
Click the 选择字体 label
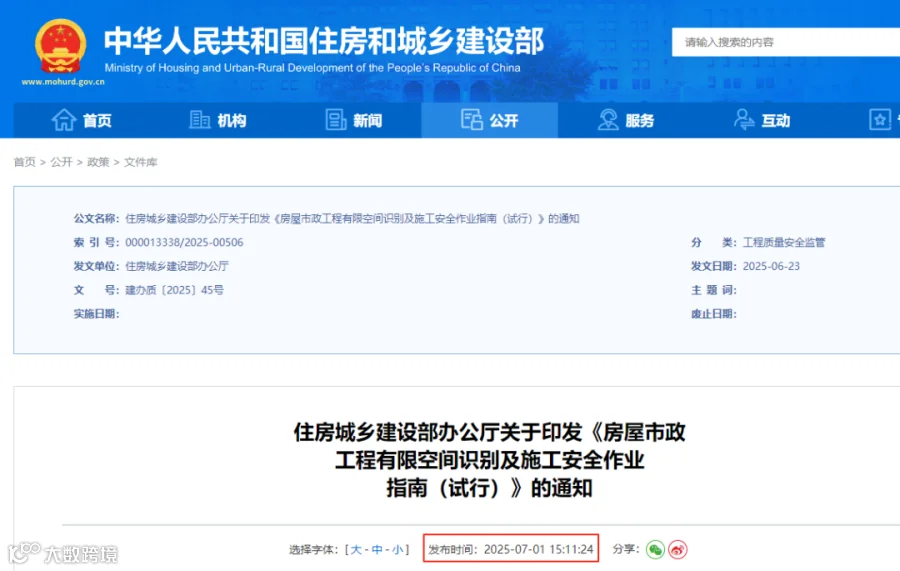click(x=313, y=550)
